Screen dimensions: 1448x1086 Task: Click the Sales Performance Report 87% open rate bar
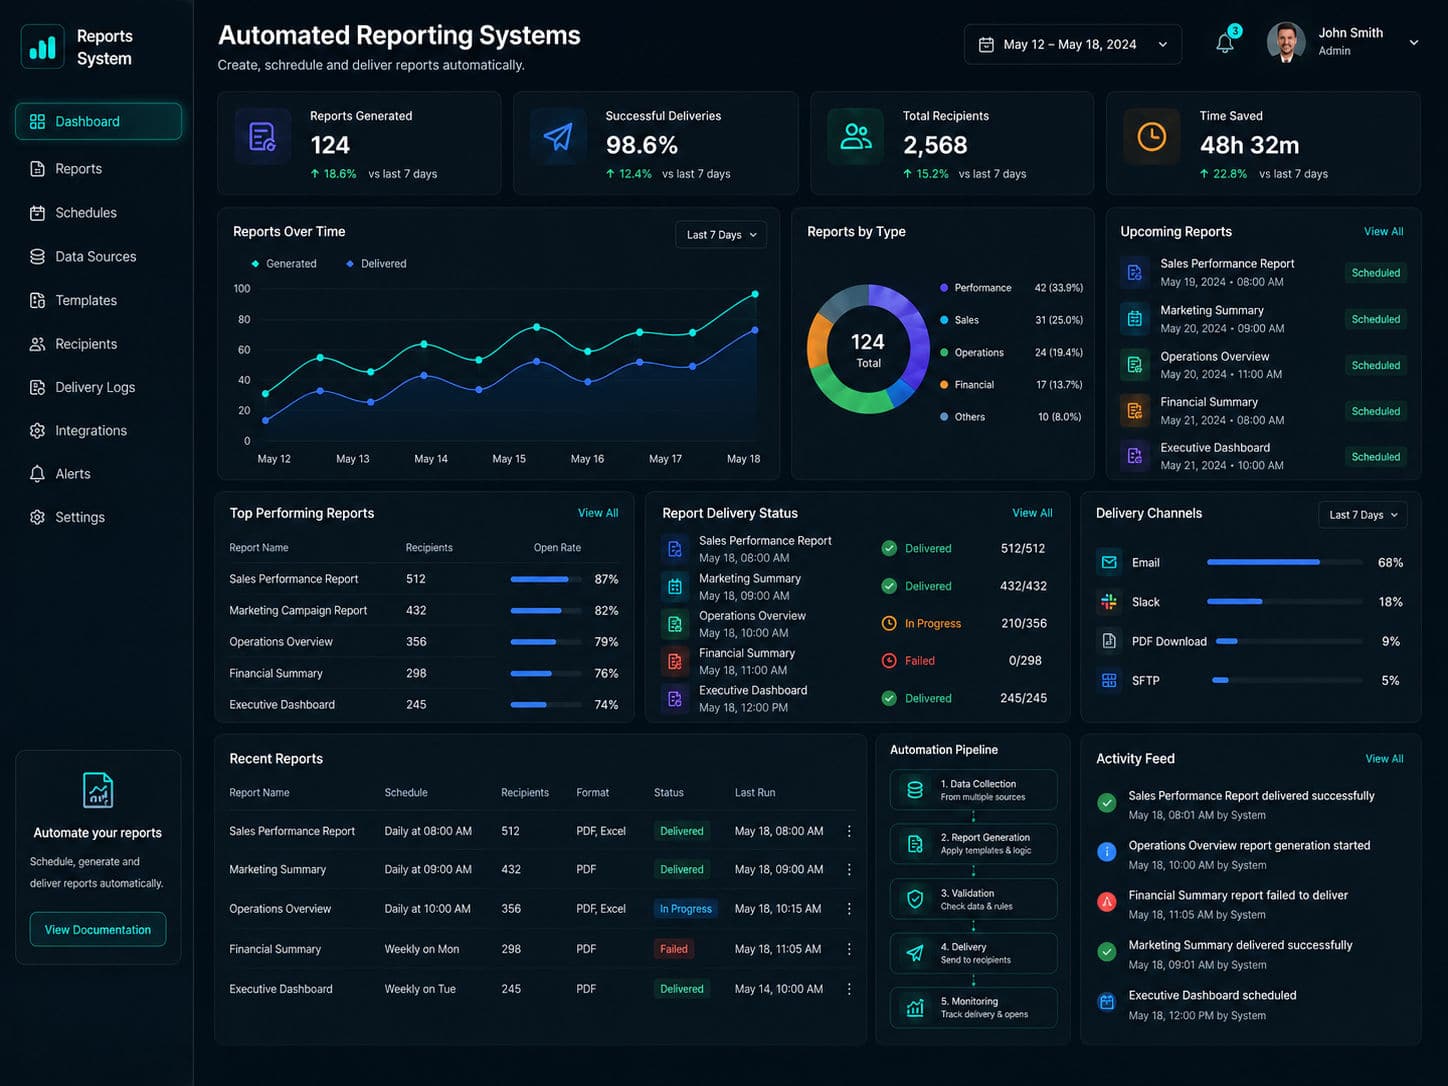546,579
